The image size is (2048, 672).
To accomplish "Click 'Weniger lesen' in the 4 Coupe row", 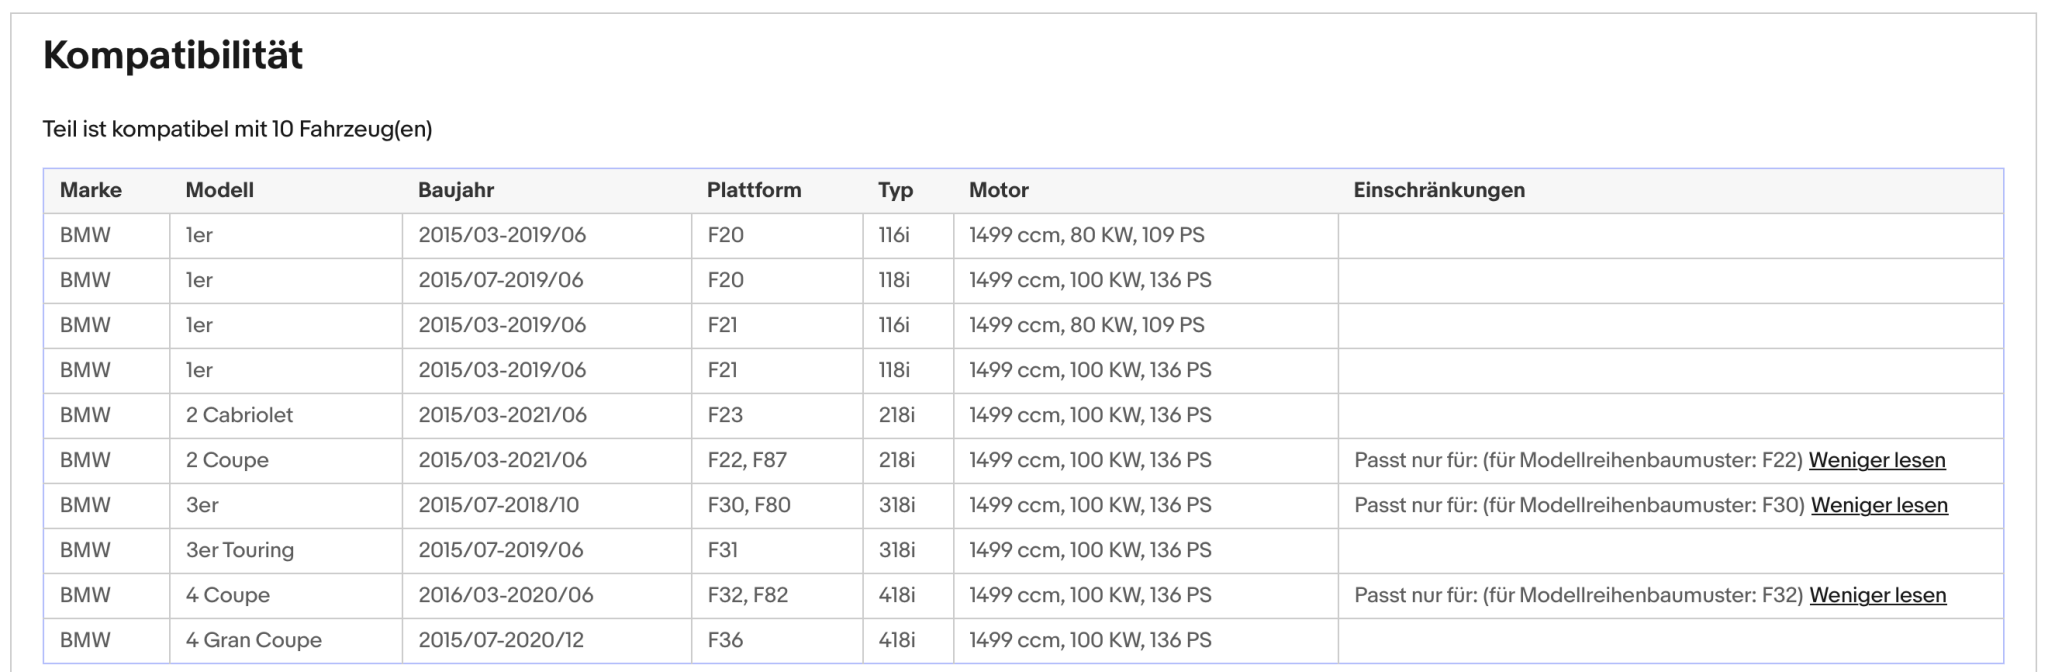I will (x=1878, y=595).
